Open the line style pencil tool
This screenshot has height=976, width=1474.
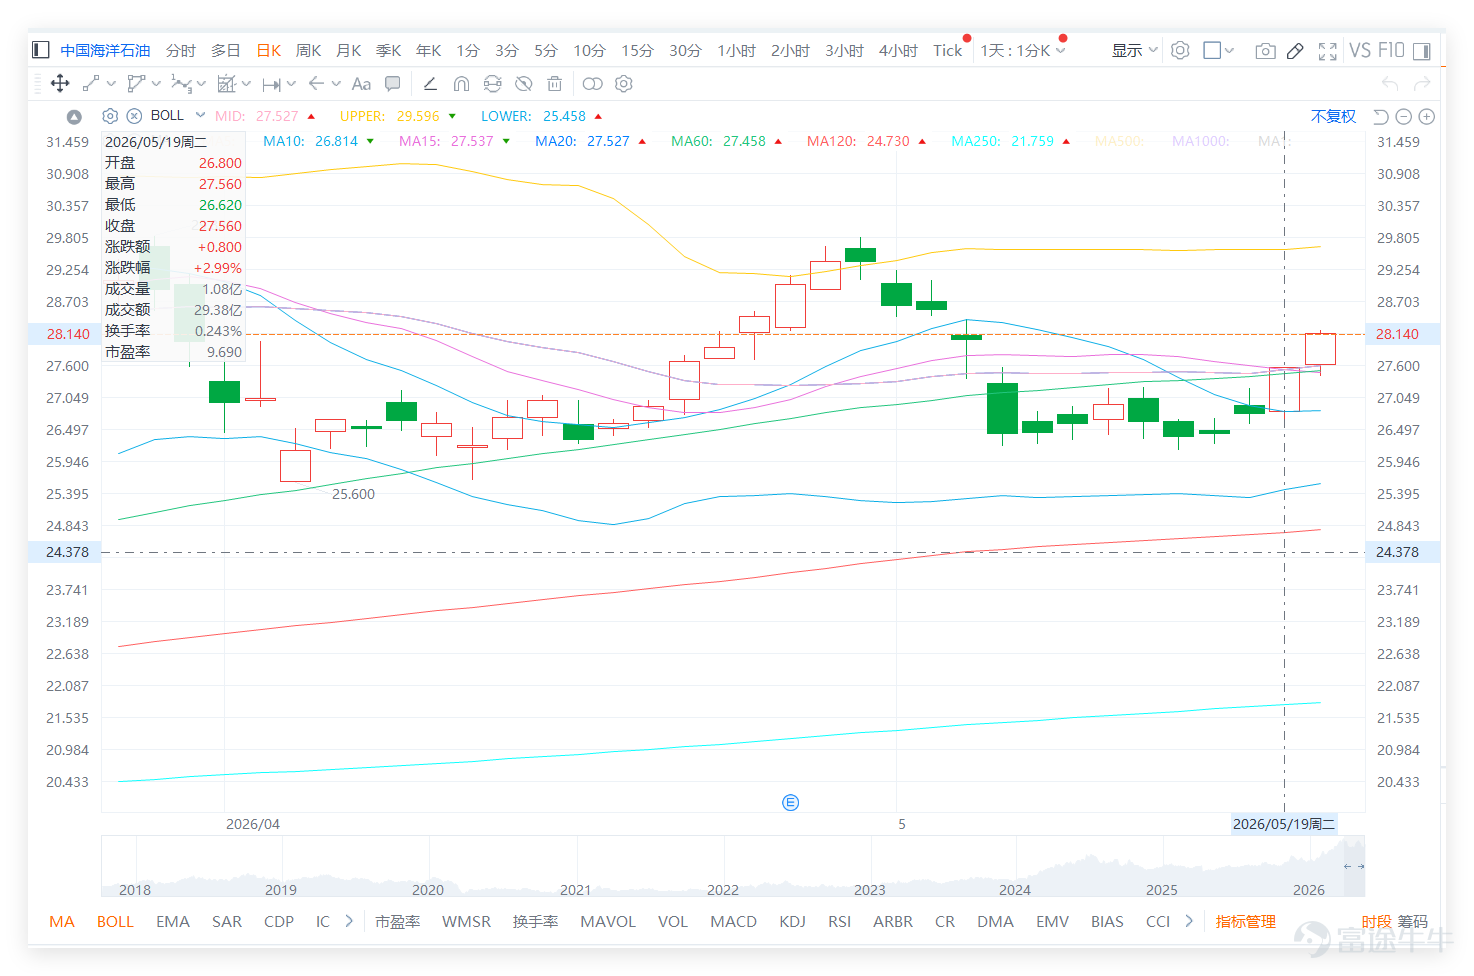(430, 84)
